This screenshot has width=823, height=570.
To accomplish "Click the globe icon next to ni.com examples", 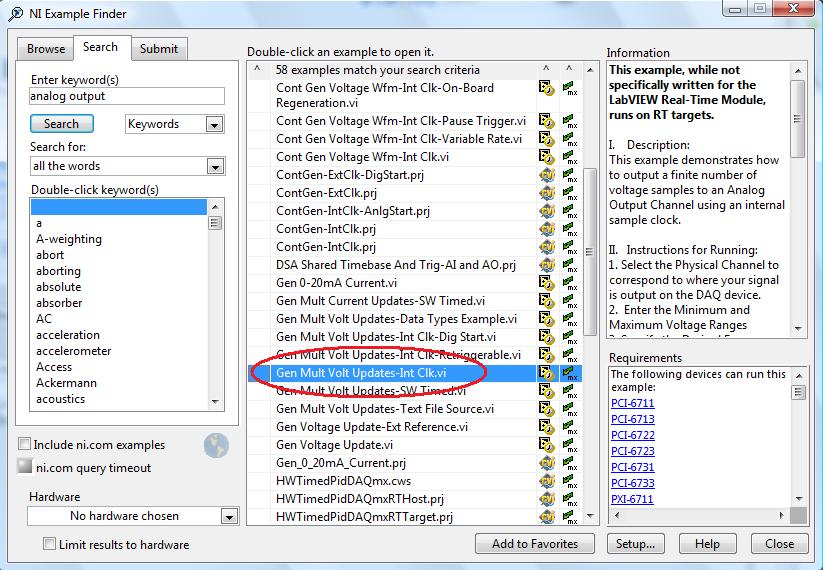I will pyautogui.click(x=216, y=446).
